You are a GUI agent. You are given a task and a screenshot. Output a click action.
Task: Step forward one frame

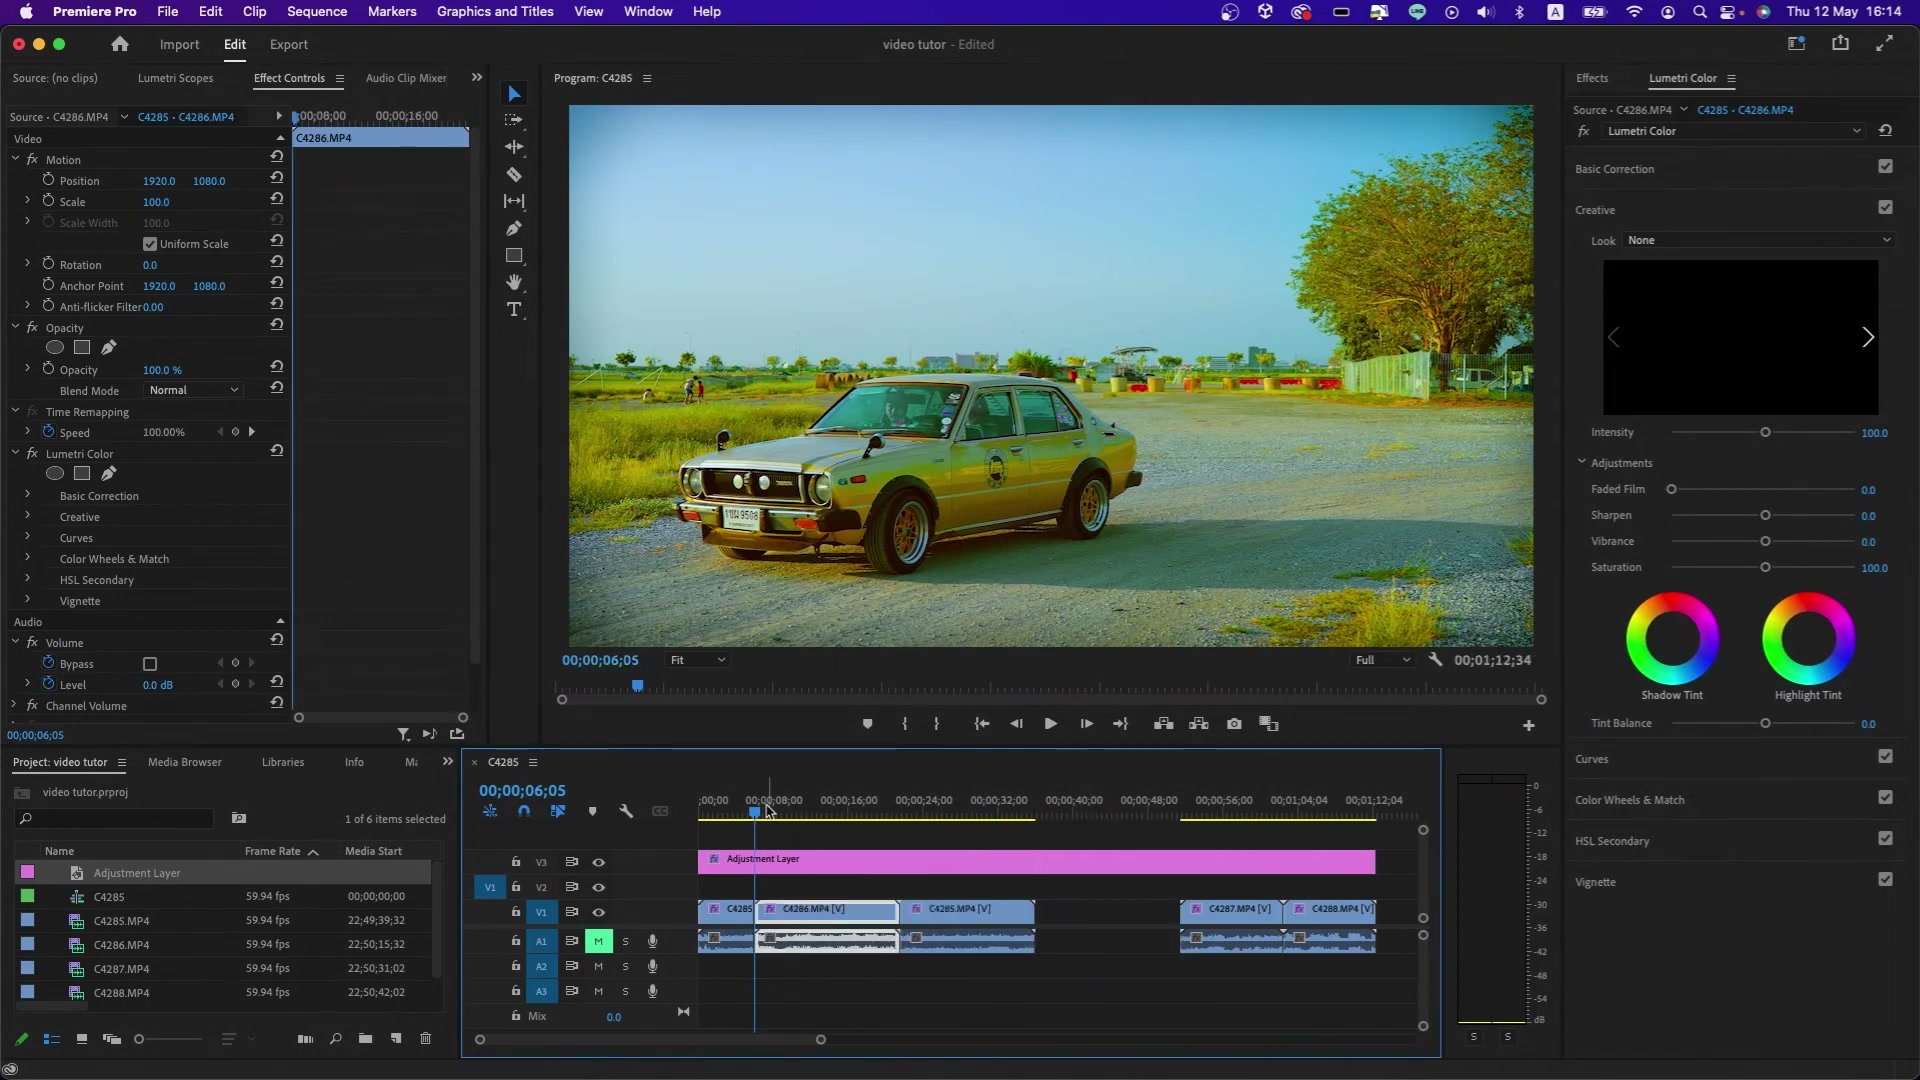[1086, 724]
